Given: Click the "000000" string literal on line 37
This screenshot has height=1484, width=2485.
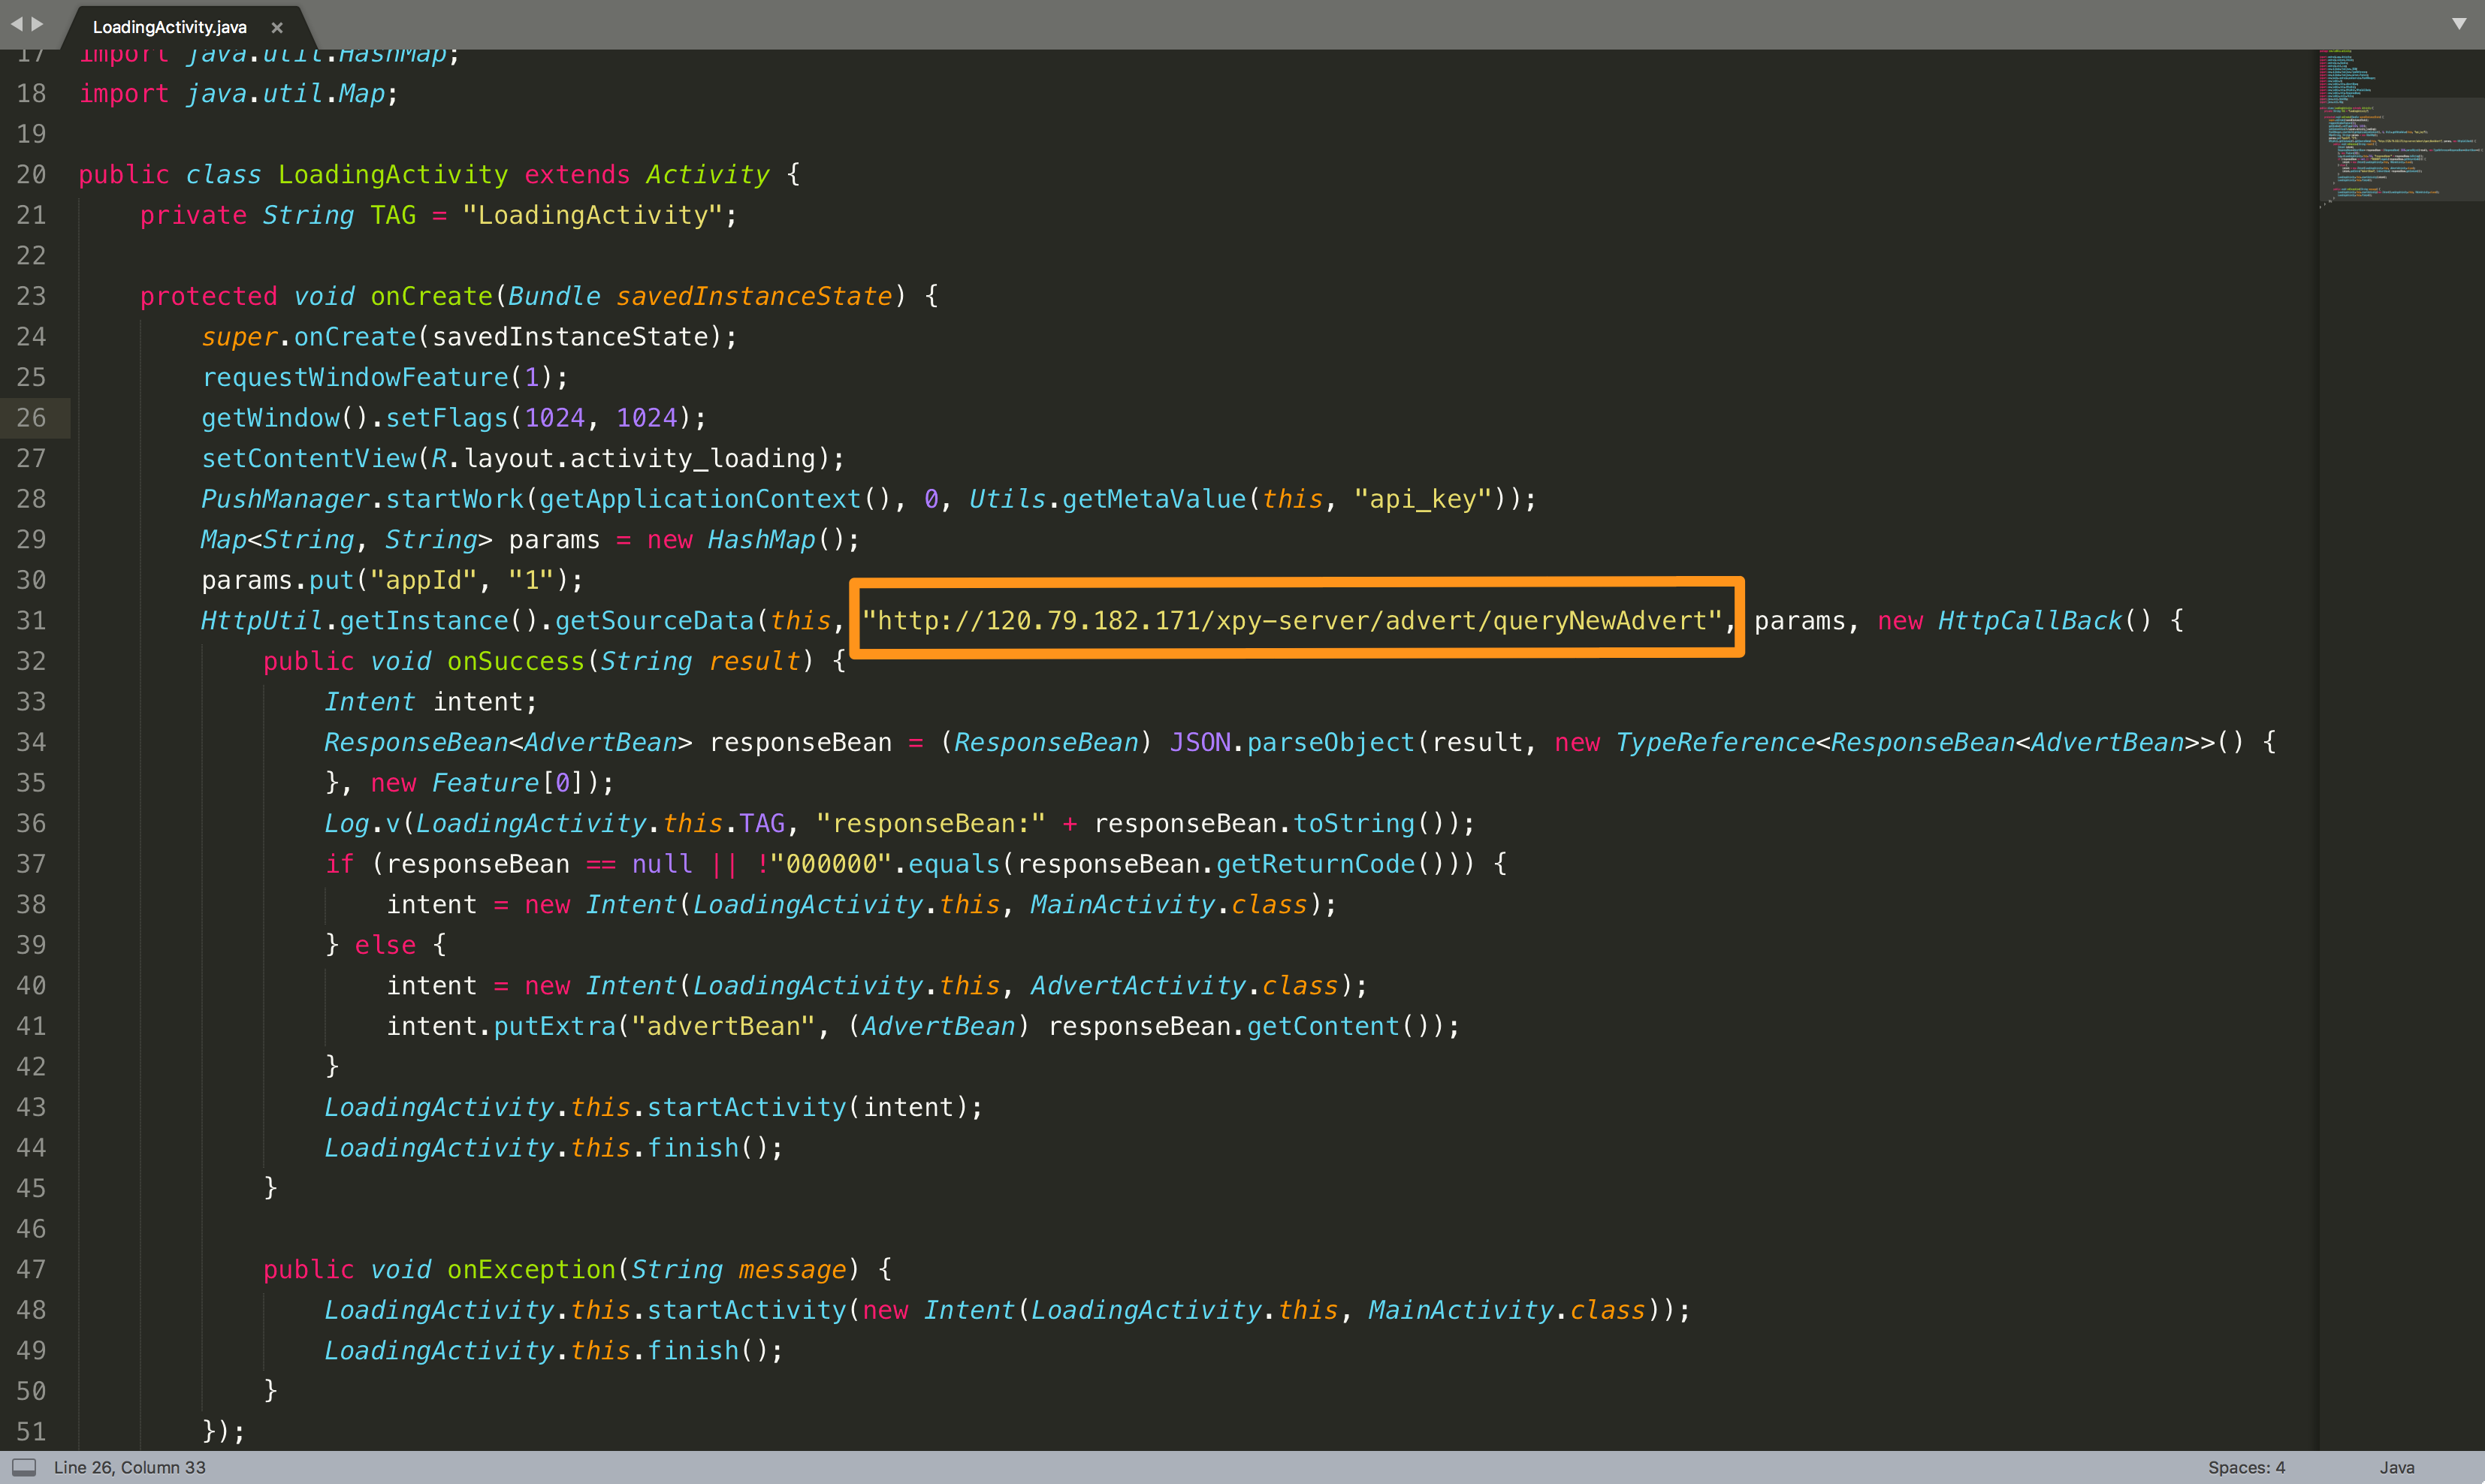Looking at the screenshot, I should click(830, 864).
